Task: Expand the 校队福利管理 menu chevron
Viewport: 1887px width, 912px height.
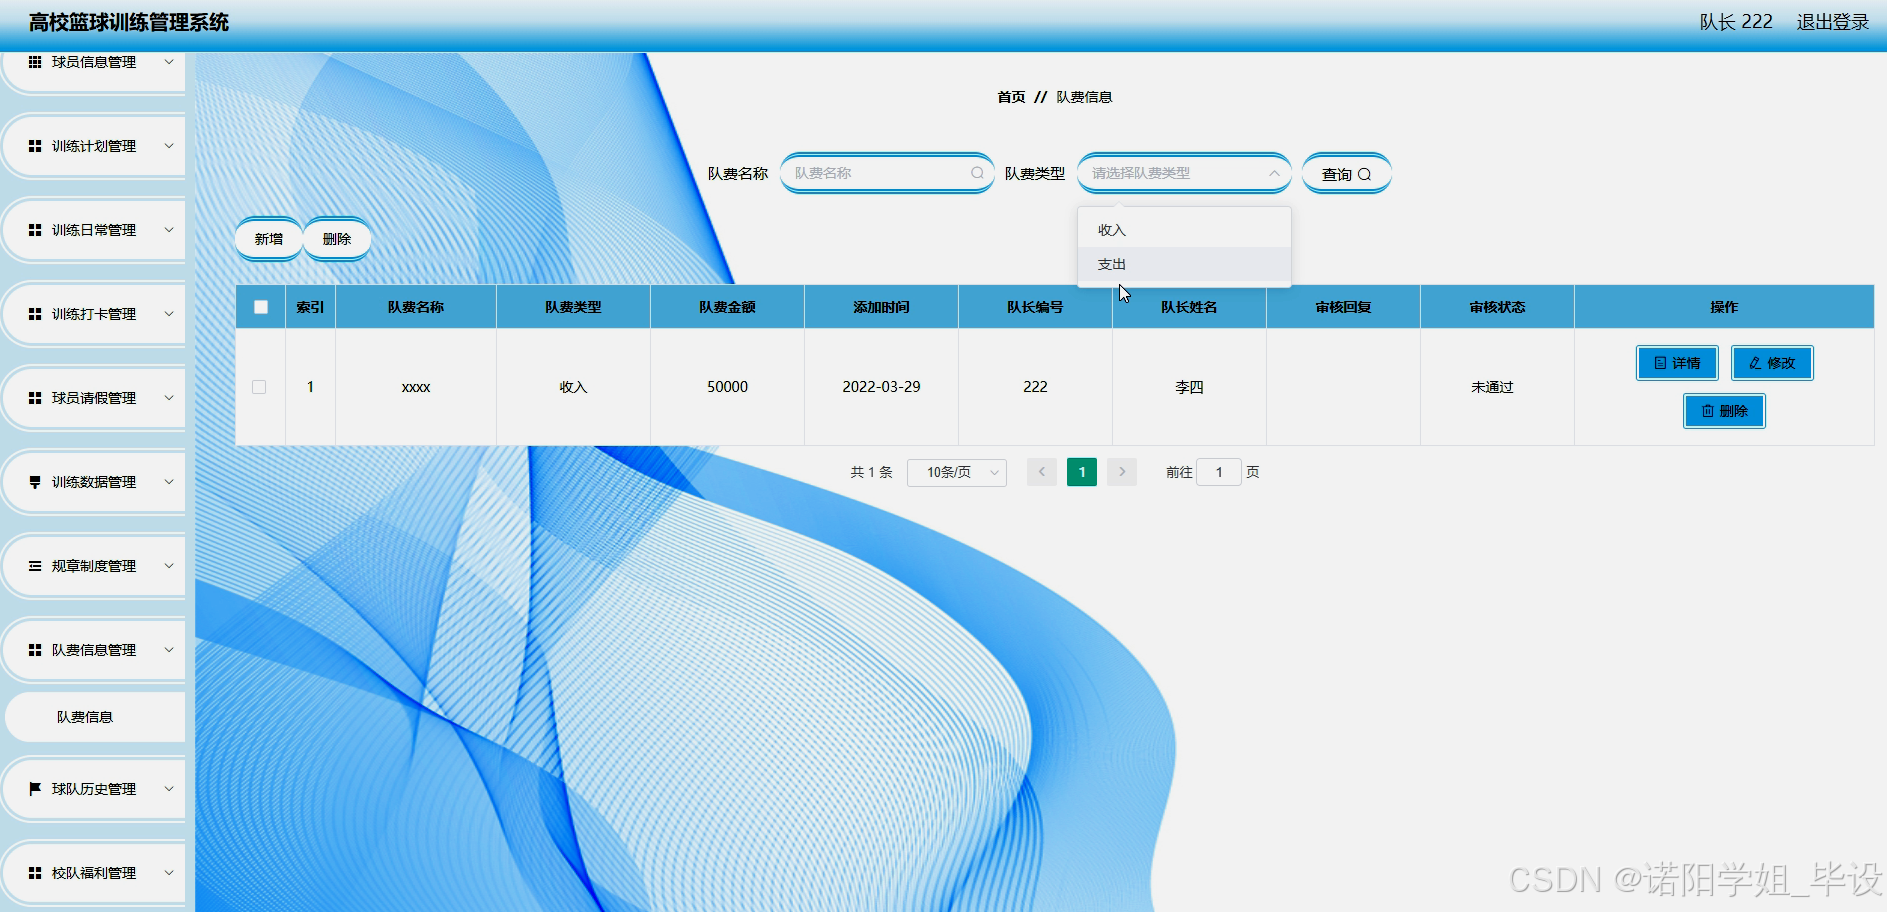Action: [x=169, y=873]
